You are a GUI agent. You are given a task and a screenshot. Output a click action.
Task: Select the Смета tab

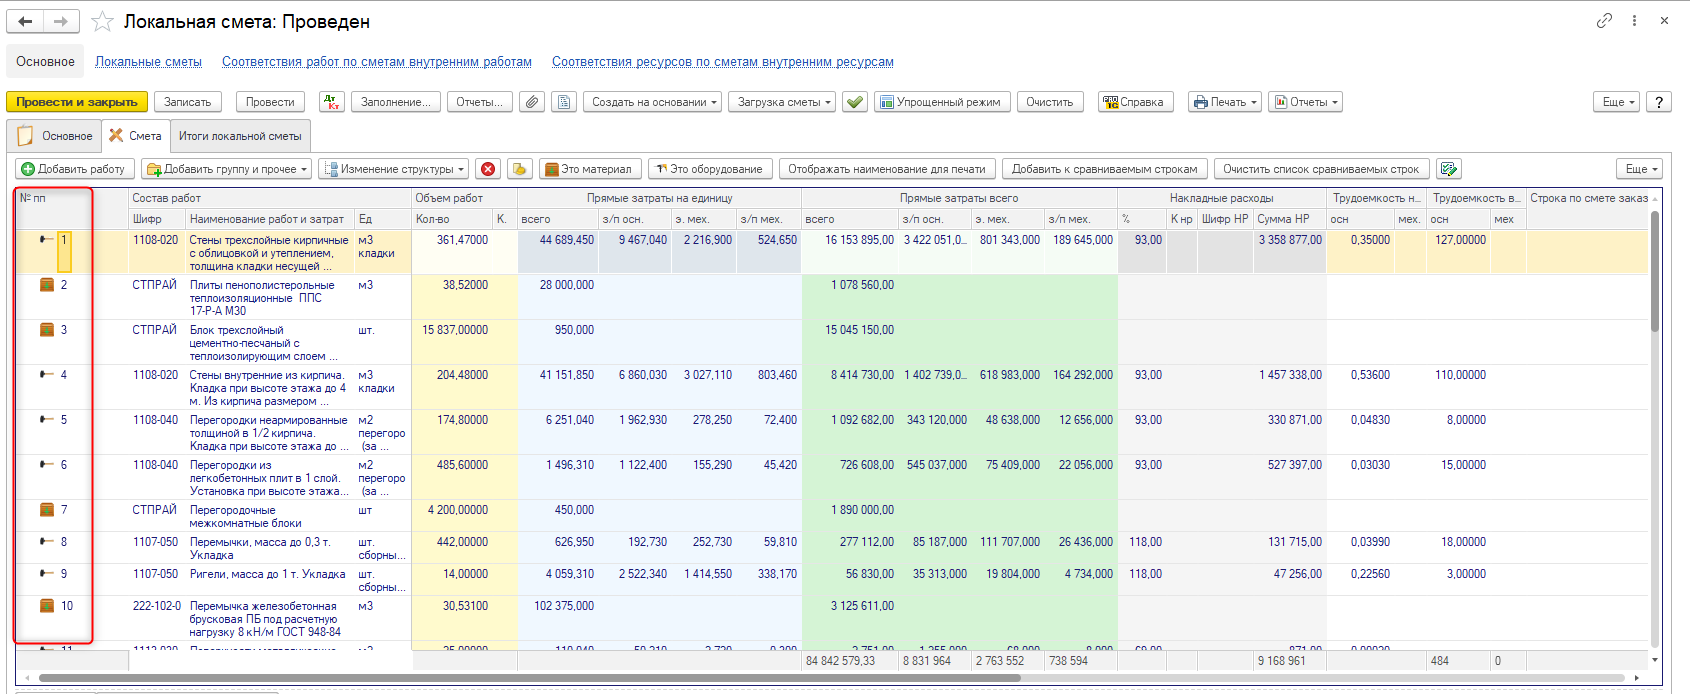click(x=135, y=136)
